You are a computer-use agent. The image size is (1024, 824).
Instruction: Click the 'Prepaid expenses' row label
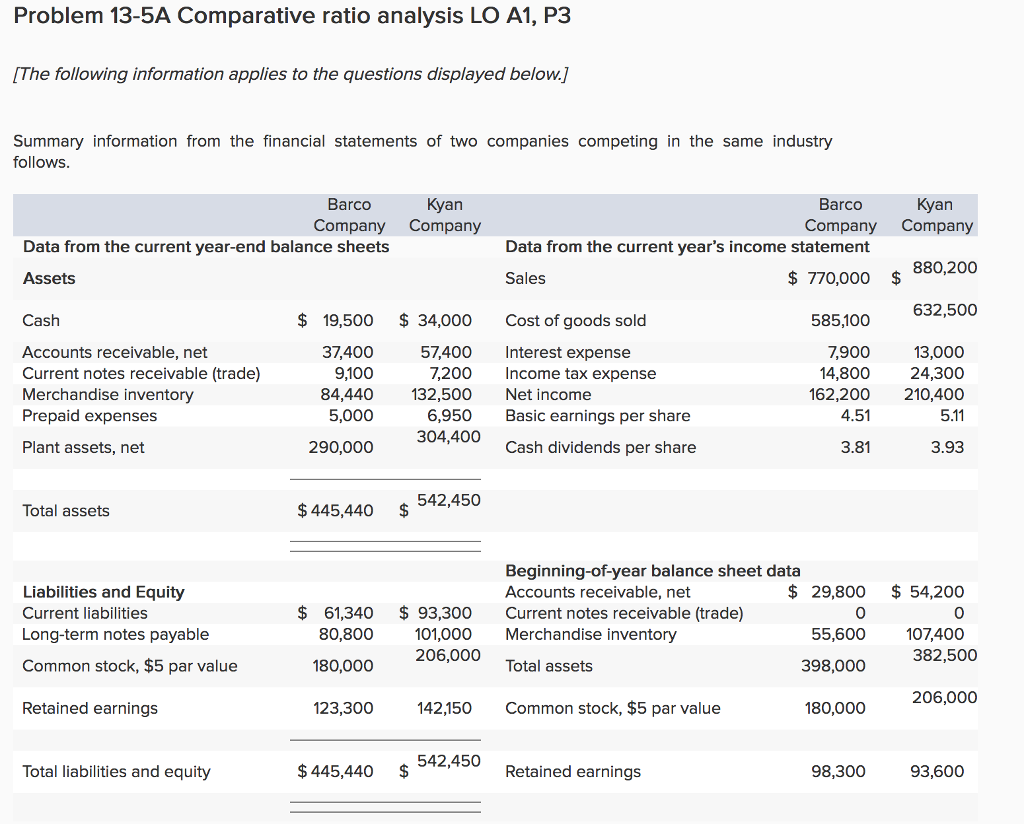[x=89, y=415]
